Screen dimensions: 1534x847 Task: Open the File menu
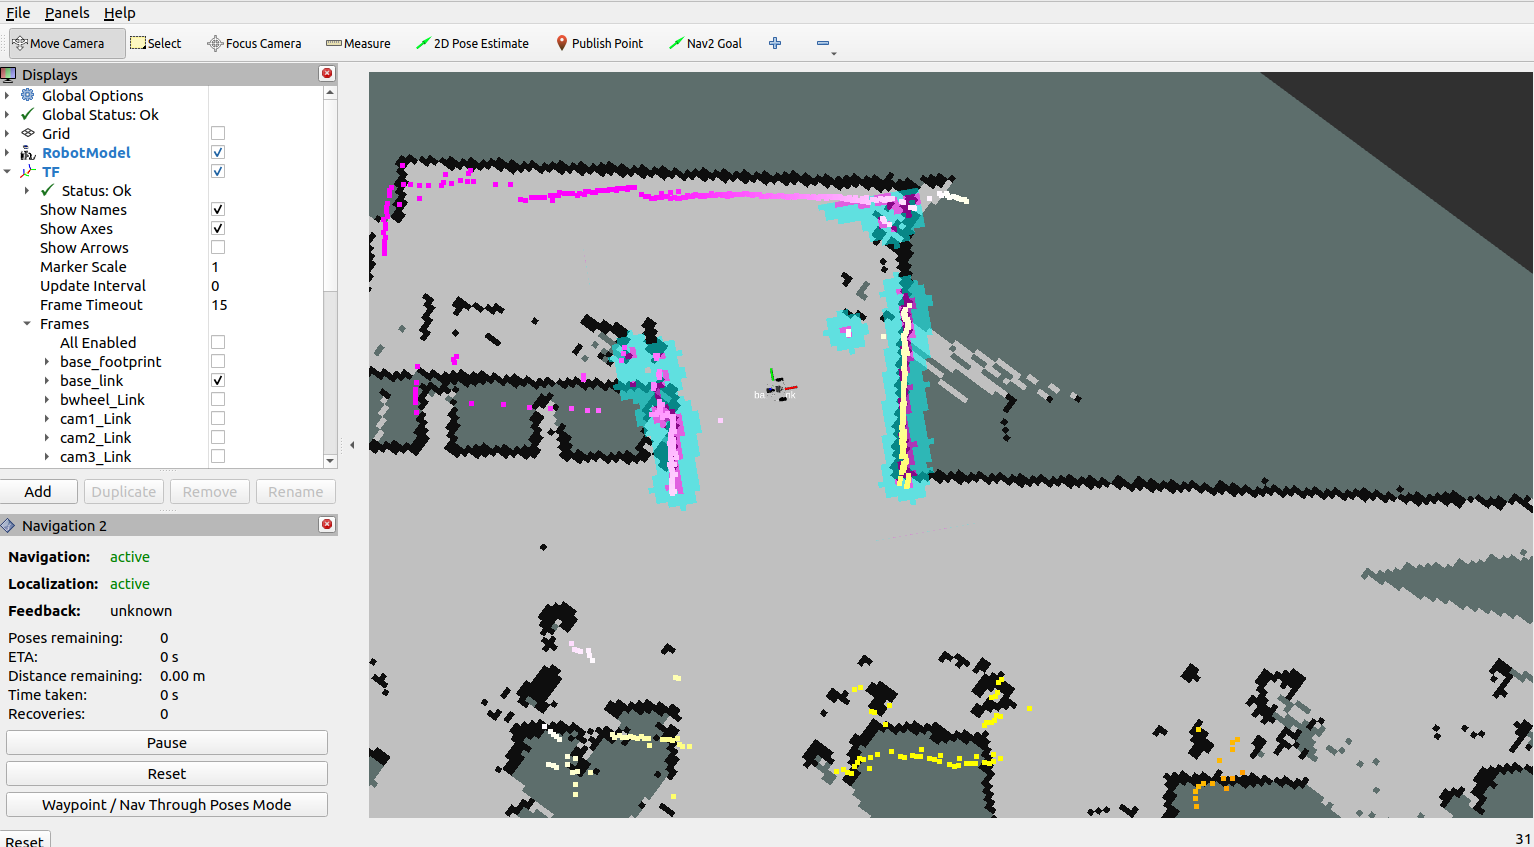click(18, 13)
